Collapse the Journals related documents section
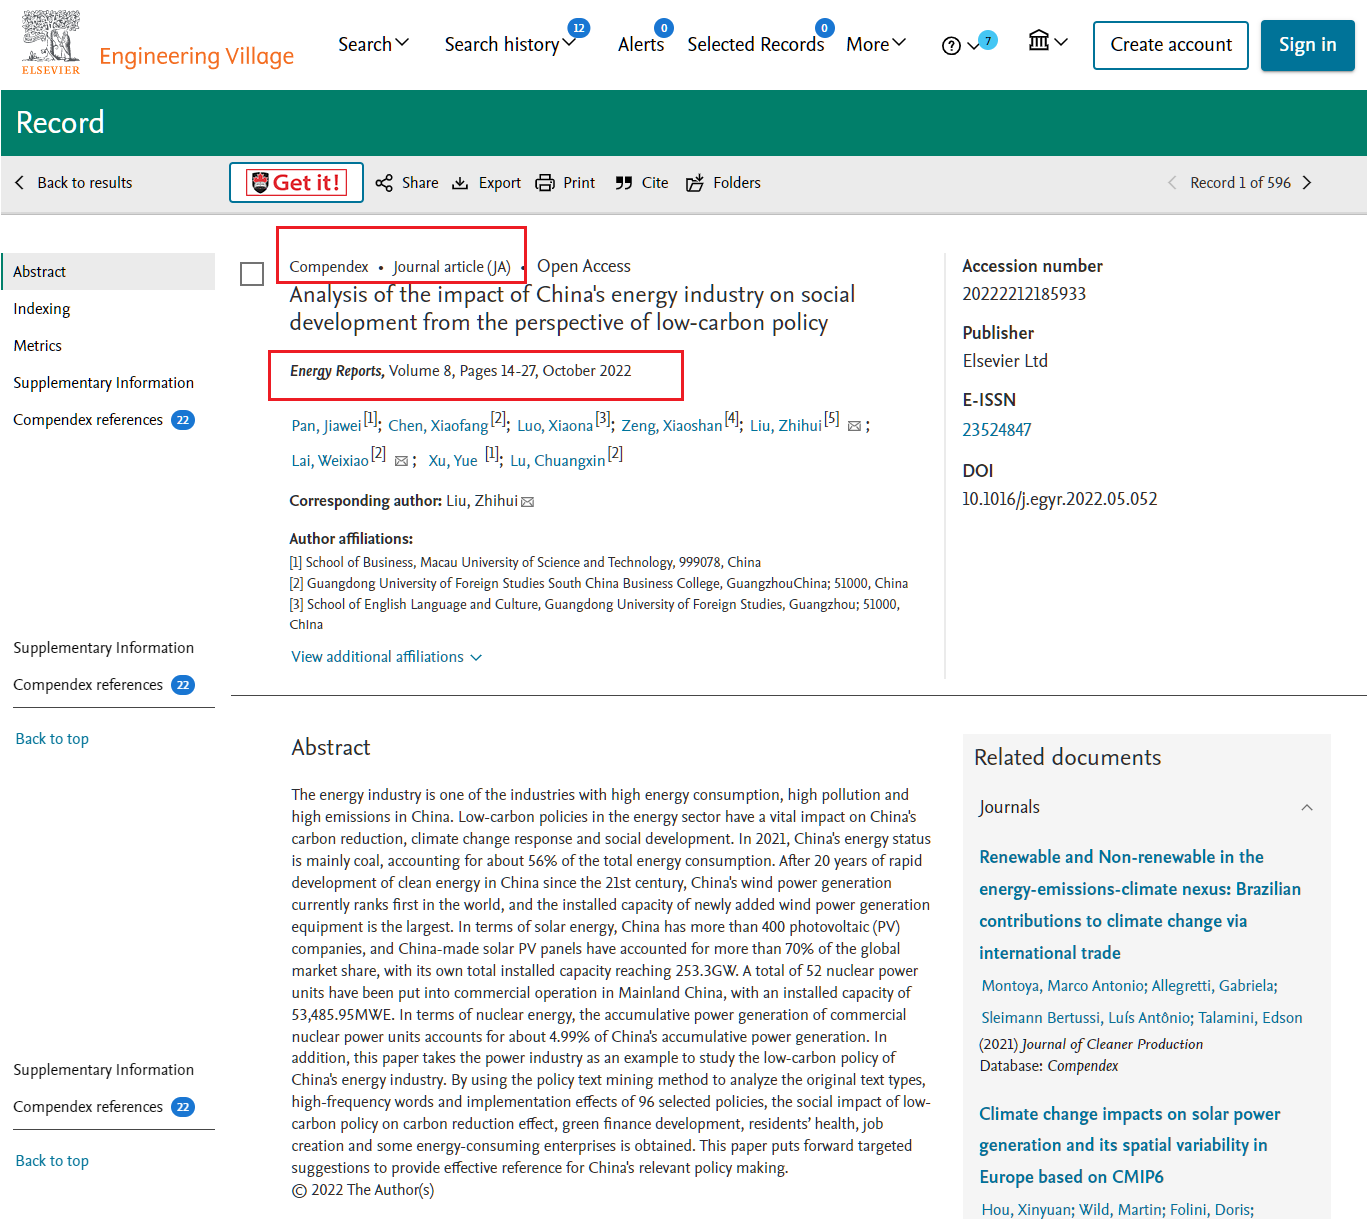The image size is (1367, 1219). pyautogui.click(x=1306, y=808)
